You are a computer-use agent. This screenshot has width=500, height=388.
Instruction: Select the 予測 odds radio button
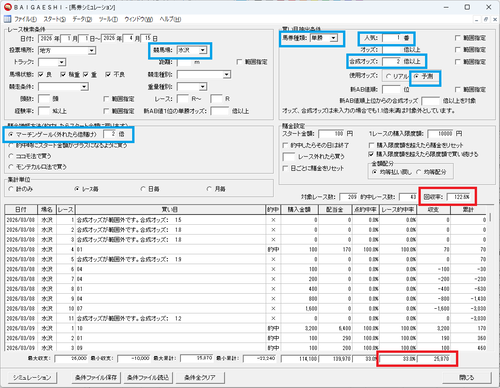click(x=416, y=76)
